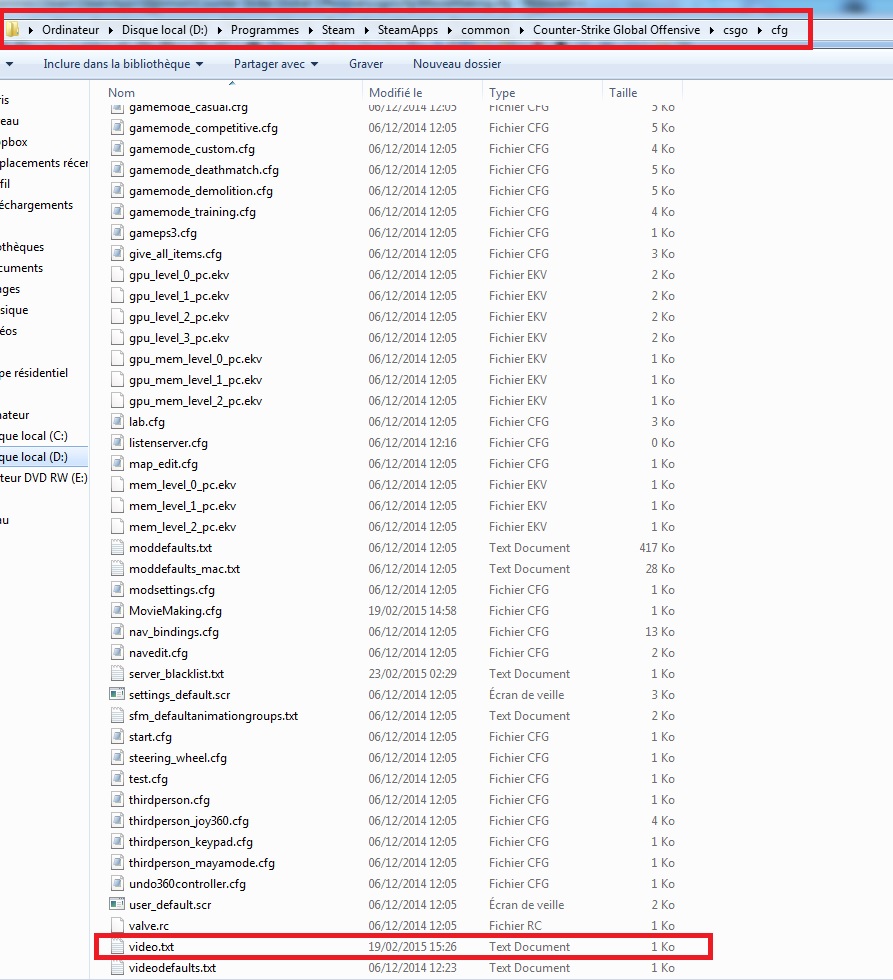
Task: Go to Programmes in the breadcrumb
Action: [265, 30]
